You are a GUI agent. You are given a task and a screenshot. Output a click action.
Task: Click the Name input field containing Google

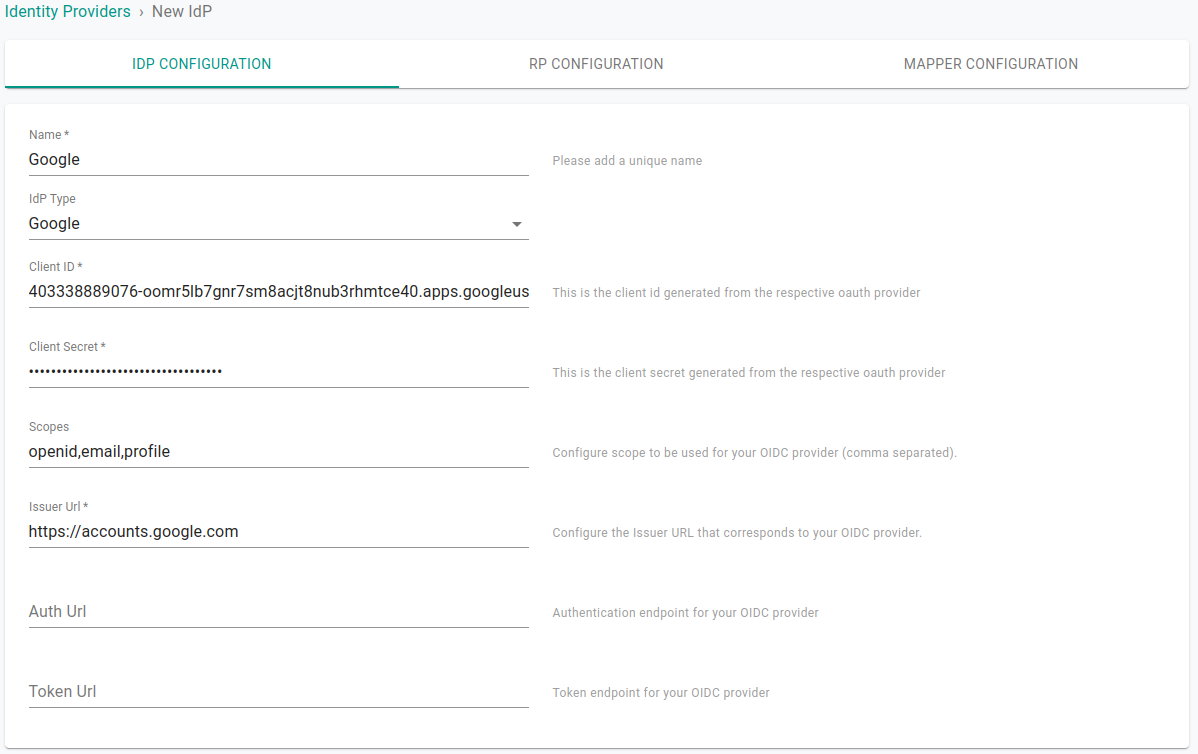click(278, 160)
